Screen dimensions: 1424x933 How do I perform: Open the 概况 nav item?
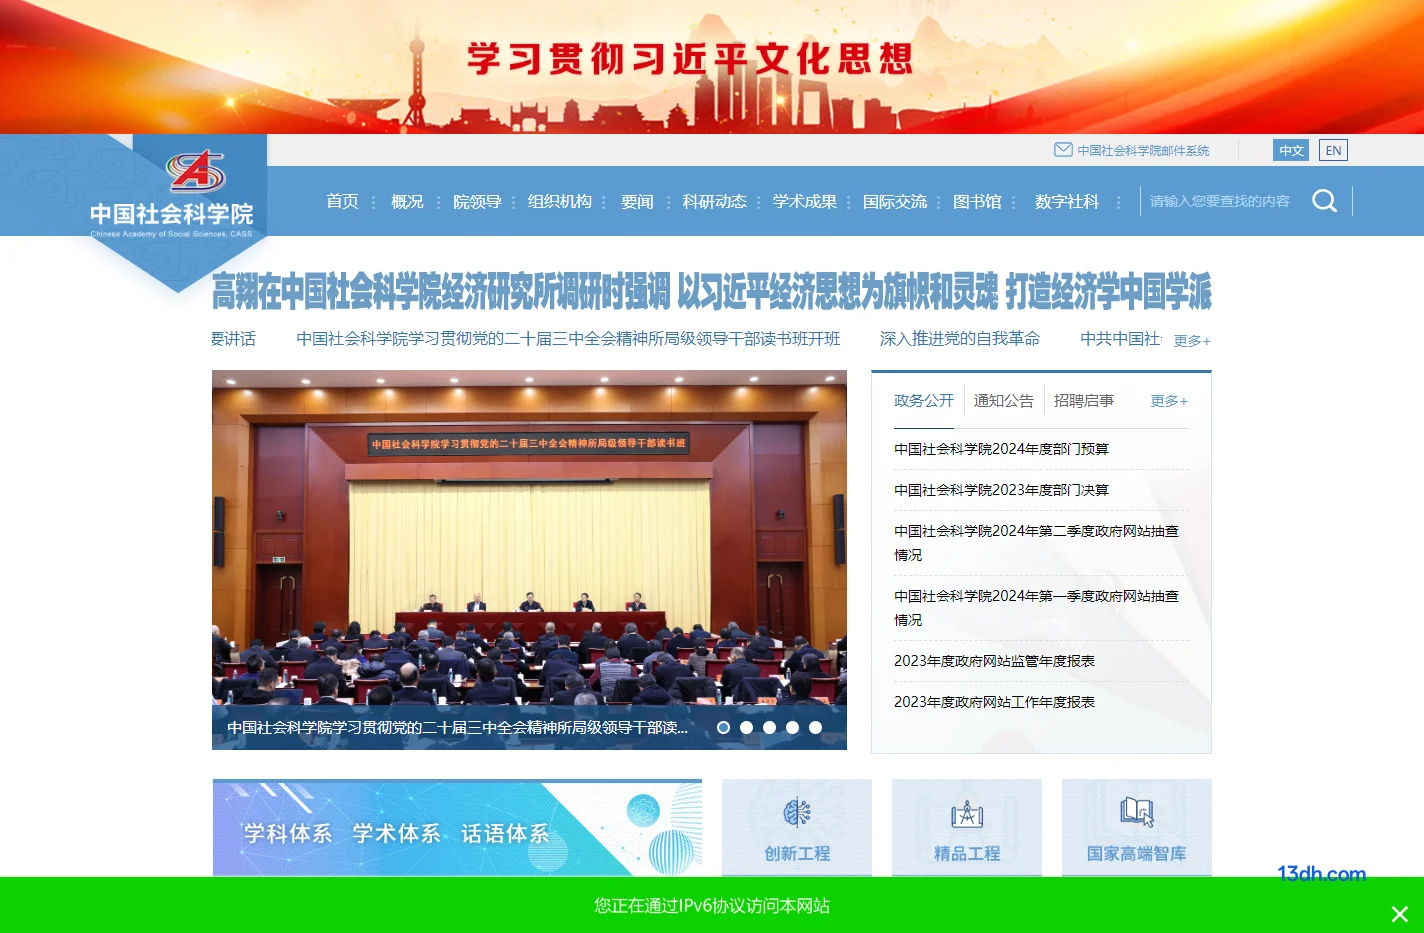point(407,201)
